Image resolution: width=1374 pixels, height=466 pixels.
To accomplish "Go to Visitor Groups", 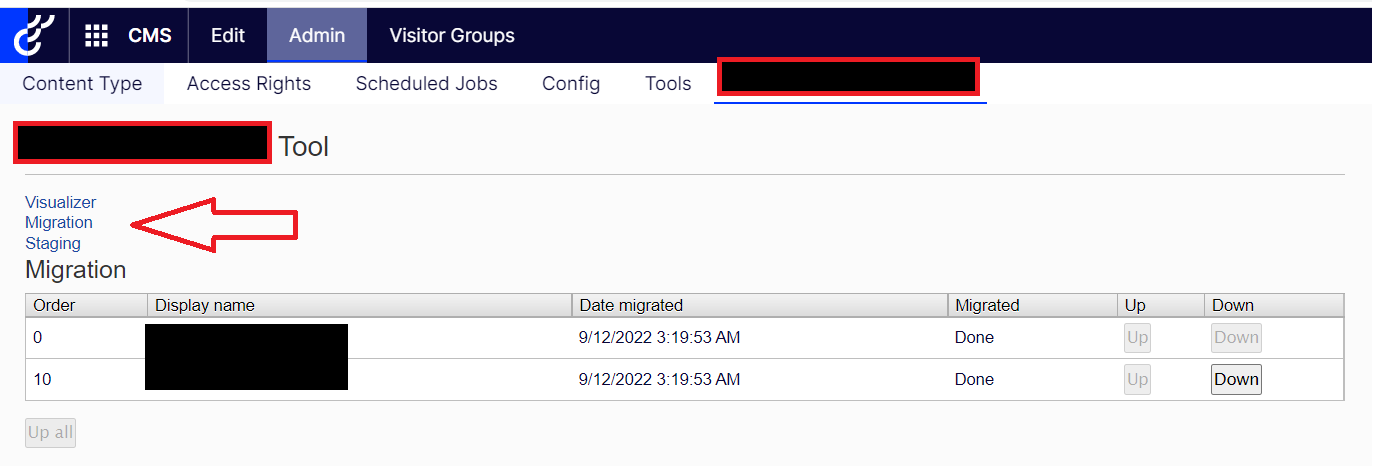I will (x=452, y=36).
